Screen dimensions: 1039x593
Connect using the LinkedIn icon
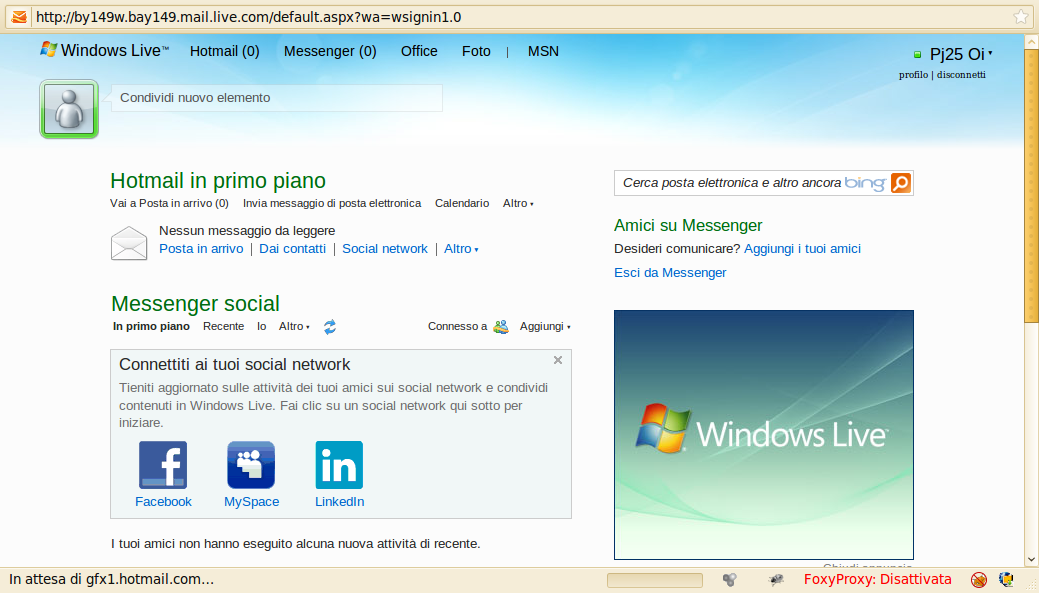339,465
